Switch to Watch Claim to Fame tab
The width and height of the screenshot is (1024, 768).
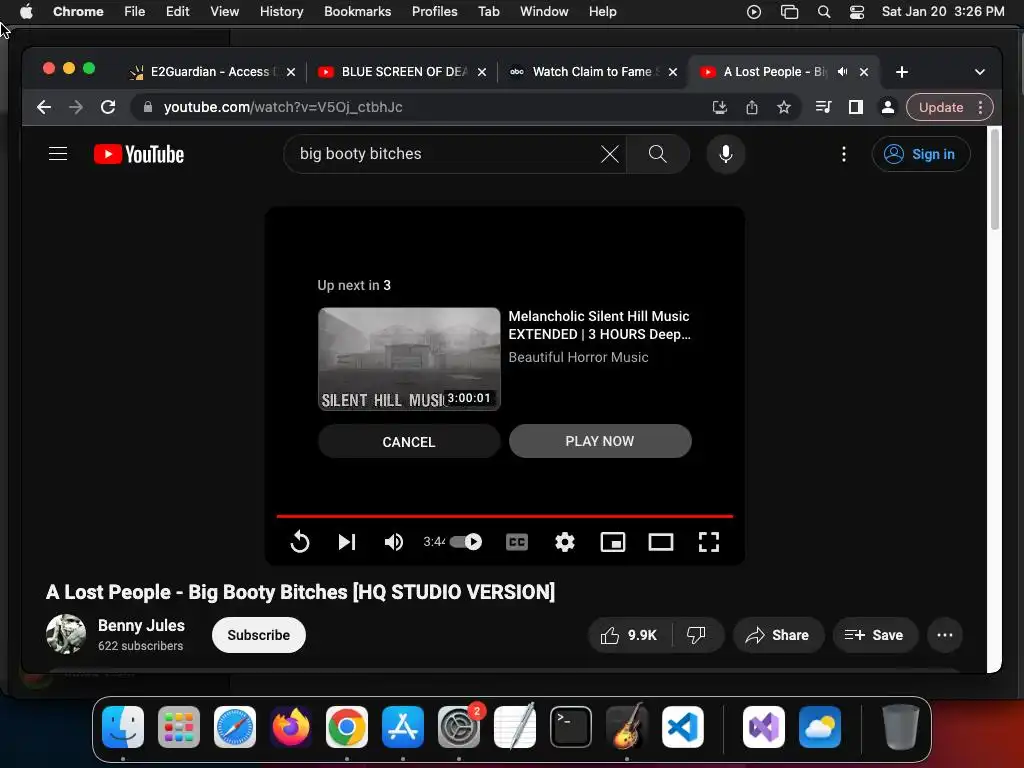[x=592, y=72]
